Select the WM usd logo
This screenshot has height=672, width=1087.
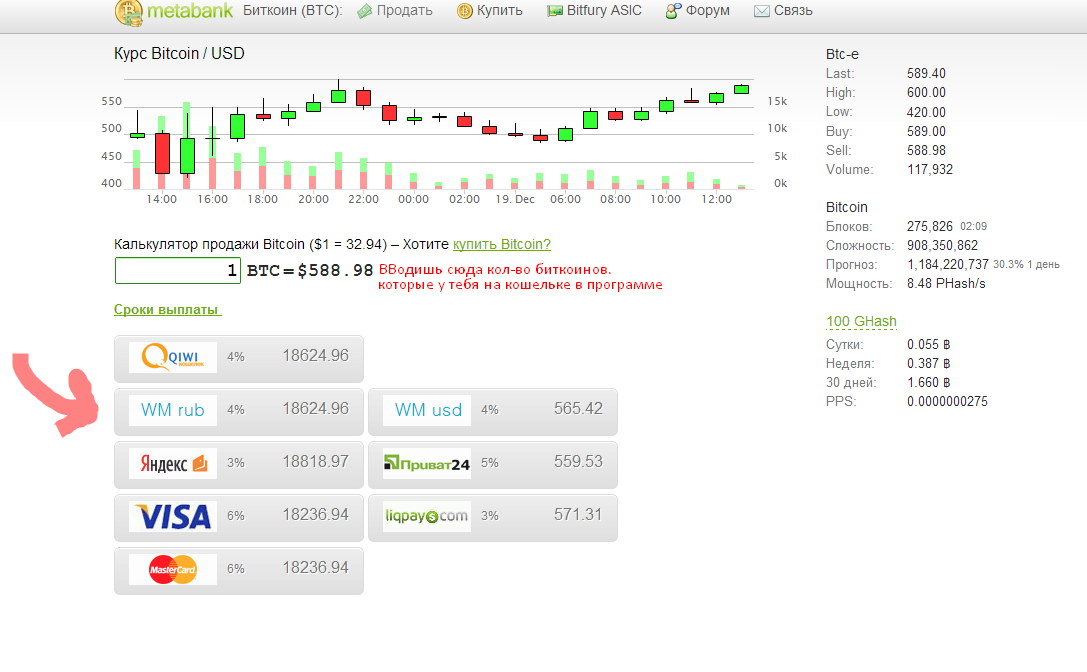428,411
